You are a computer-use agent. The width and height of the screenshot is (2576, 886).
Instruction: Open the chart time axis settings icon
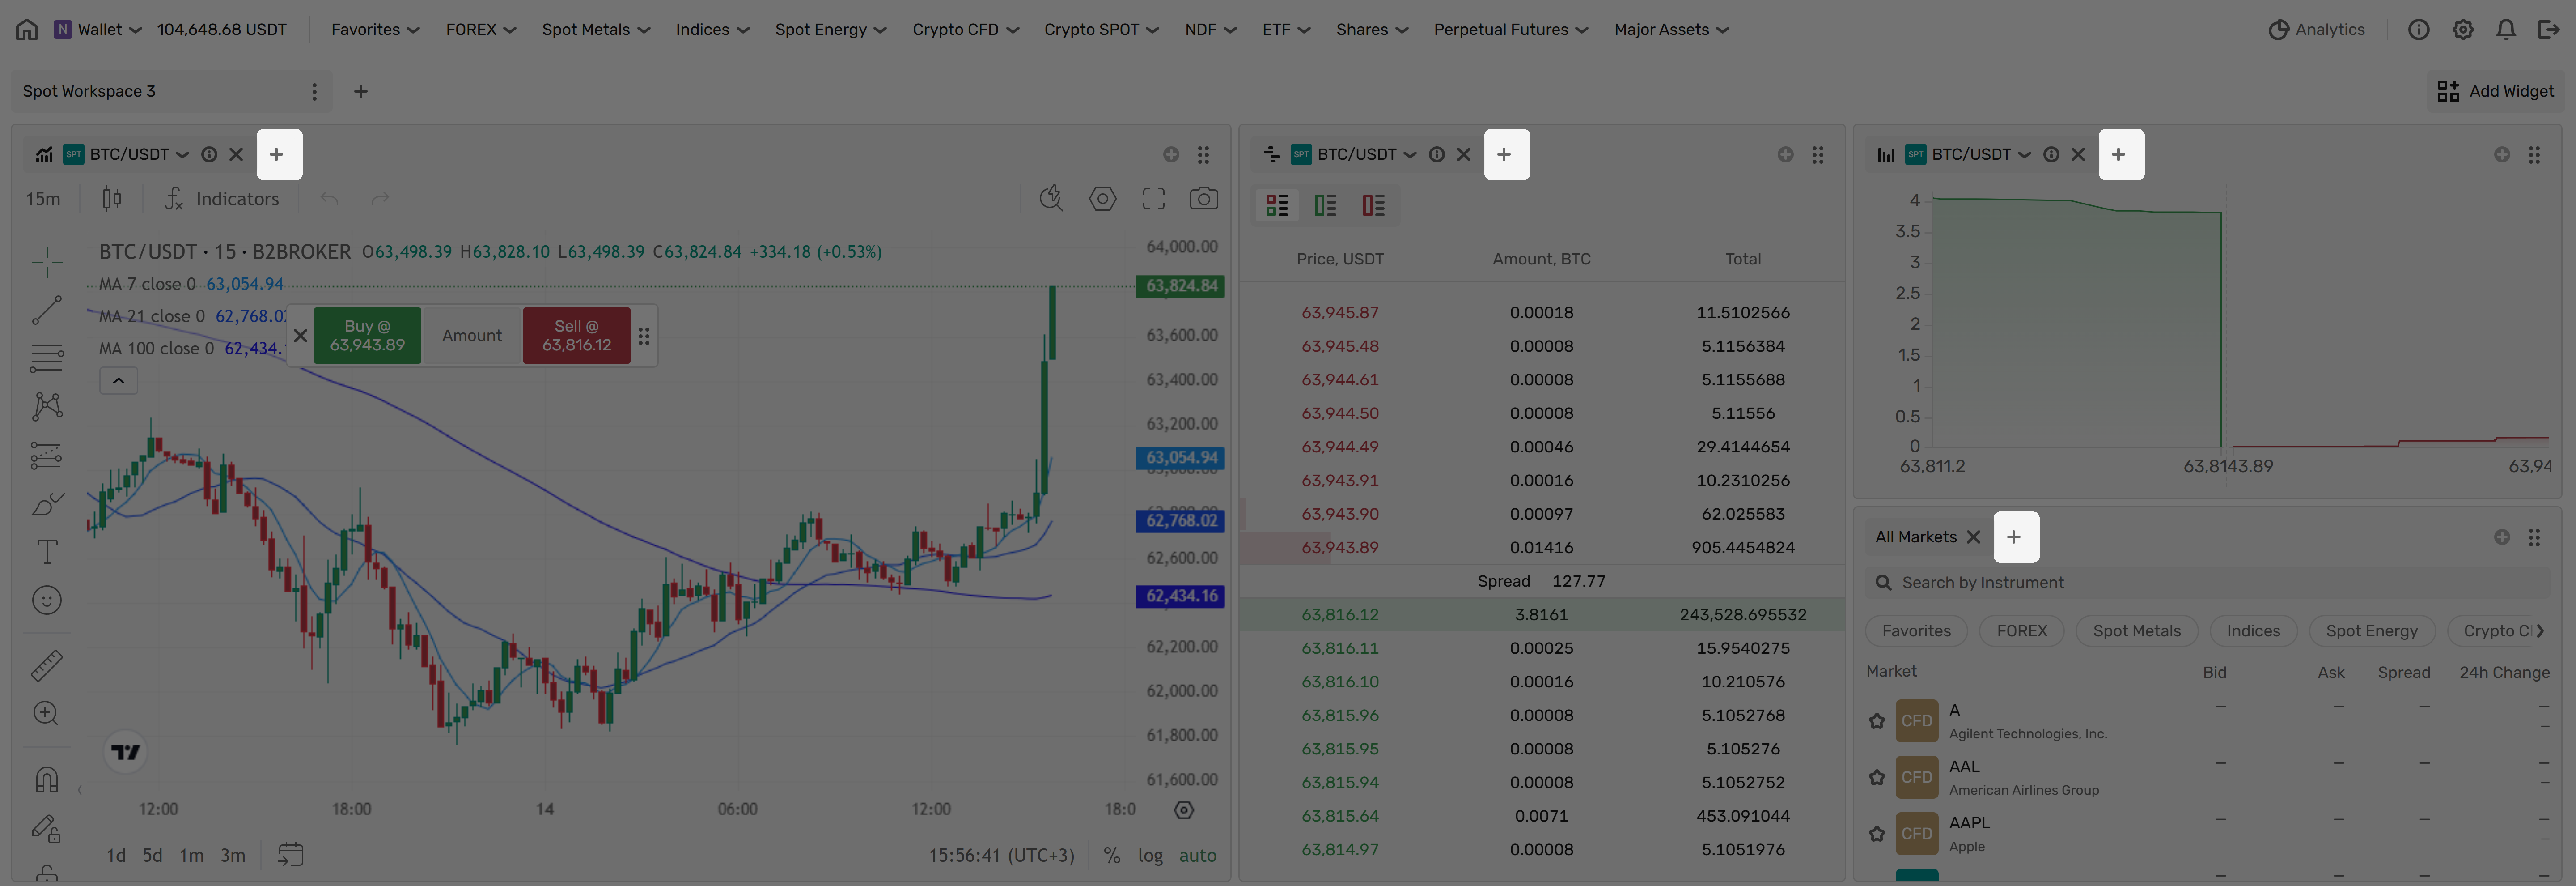pos(1184,810)
